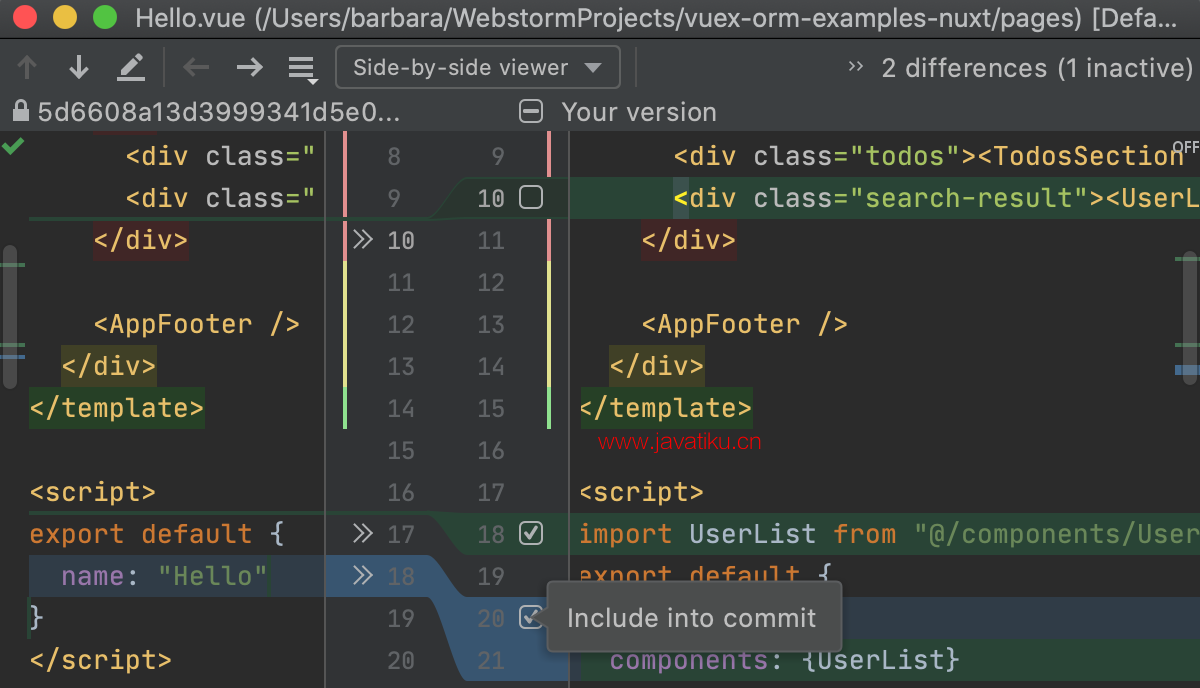Click the pencil jump-to-source icon
The width and height of the screenshot is (1200, 688).
pos(131,67)
